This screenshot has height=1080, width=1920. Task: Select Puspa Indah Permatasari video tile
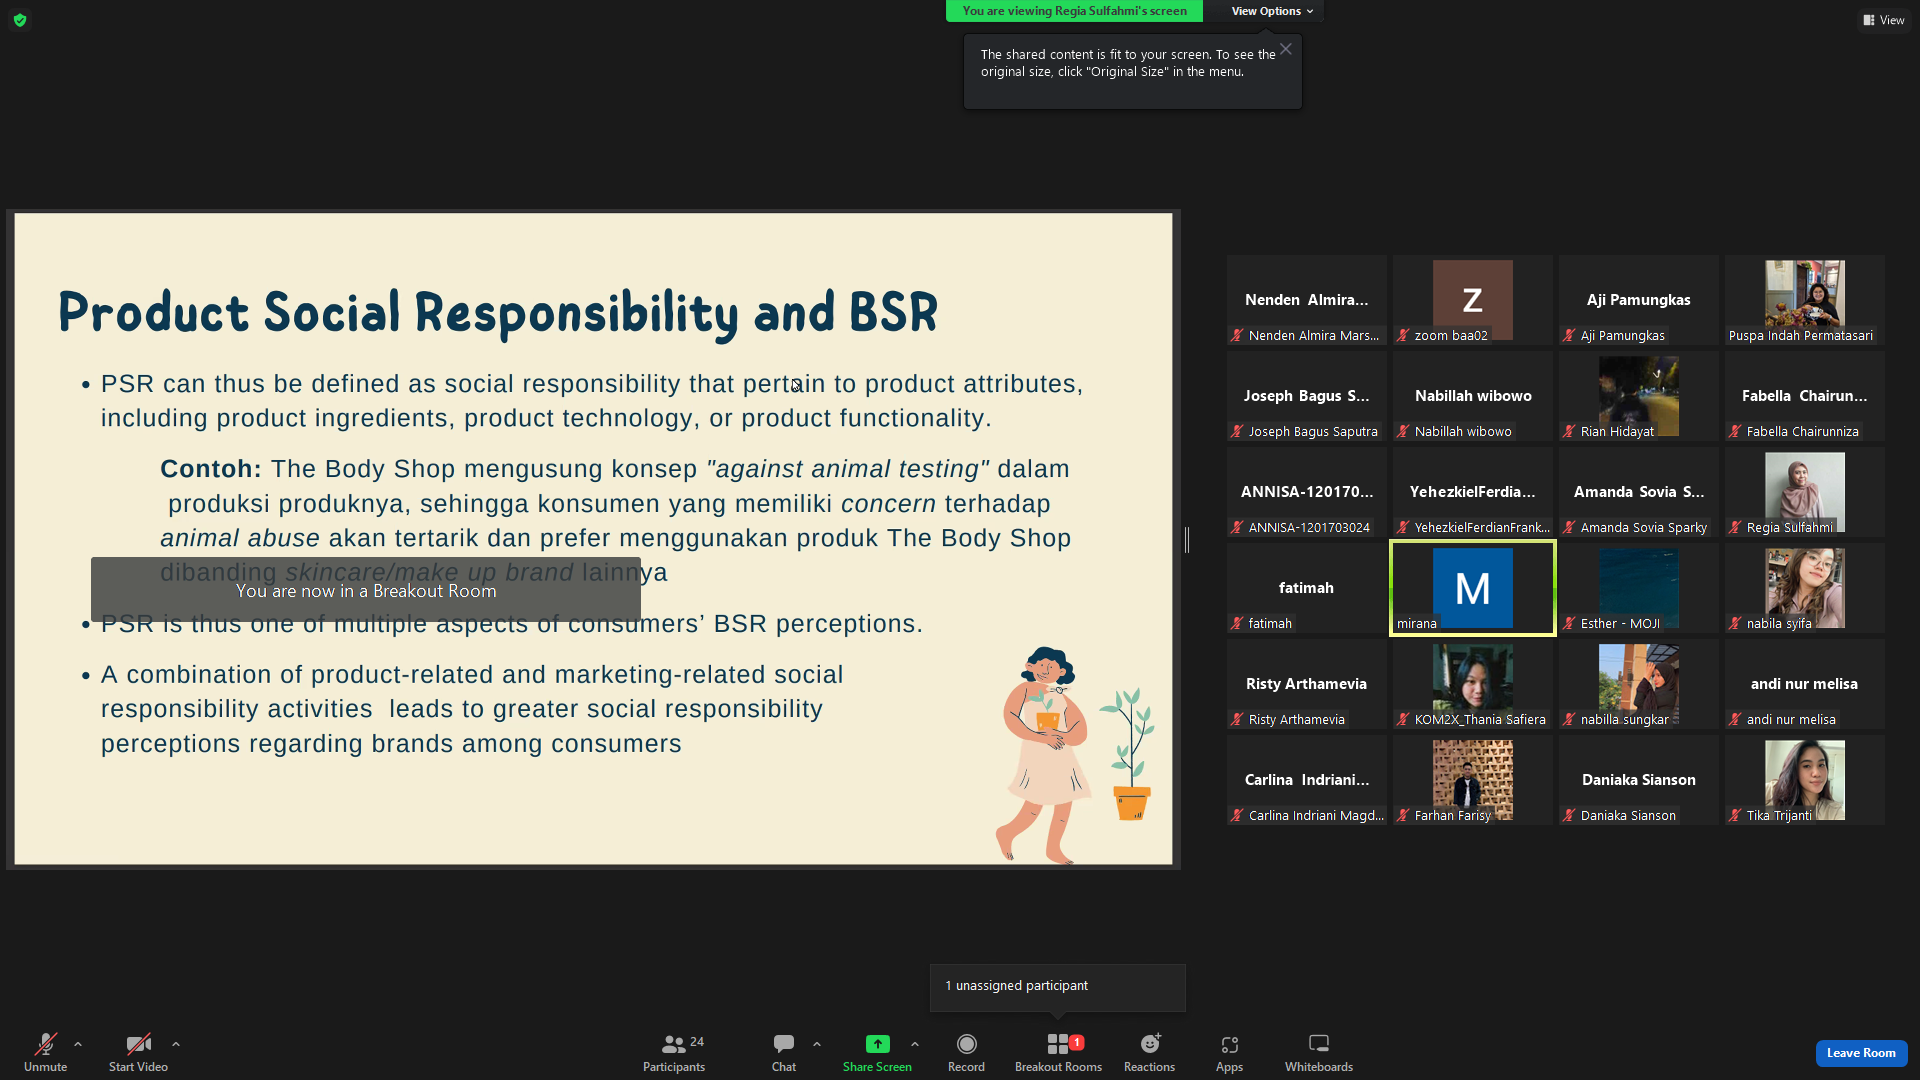coord(1805,300)
